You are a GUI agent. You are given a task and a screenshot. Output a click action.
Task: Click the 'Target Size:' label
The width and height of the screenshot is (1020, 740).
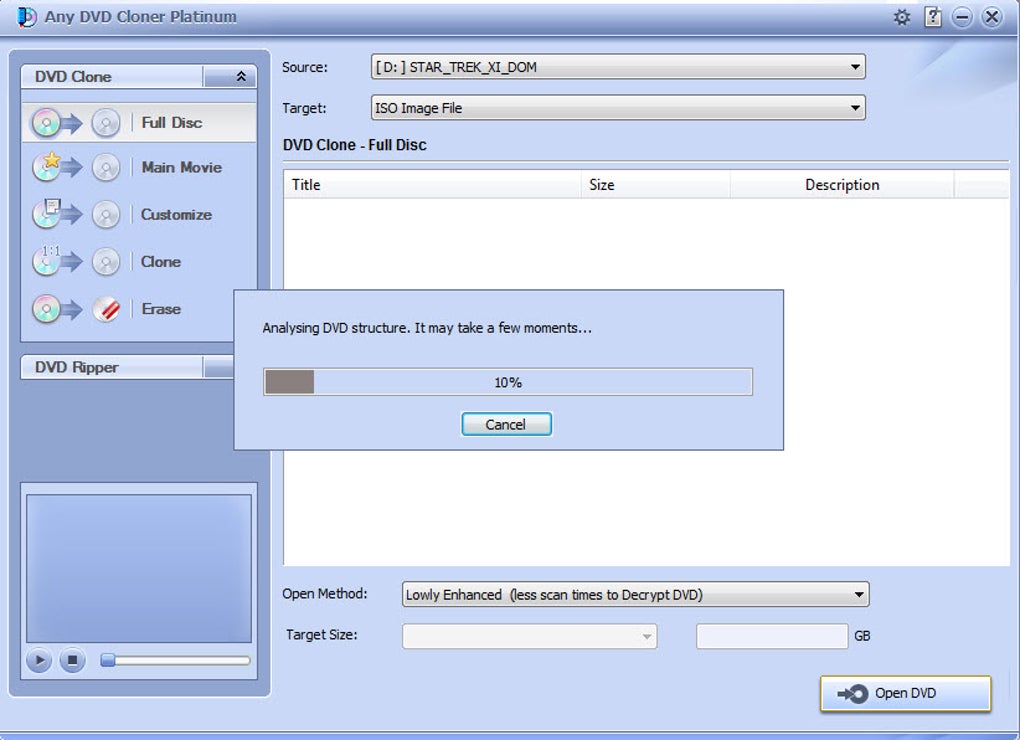(321, 635)
